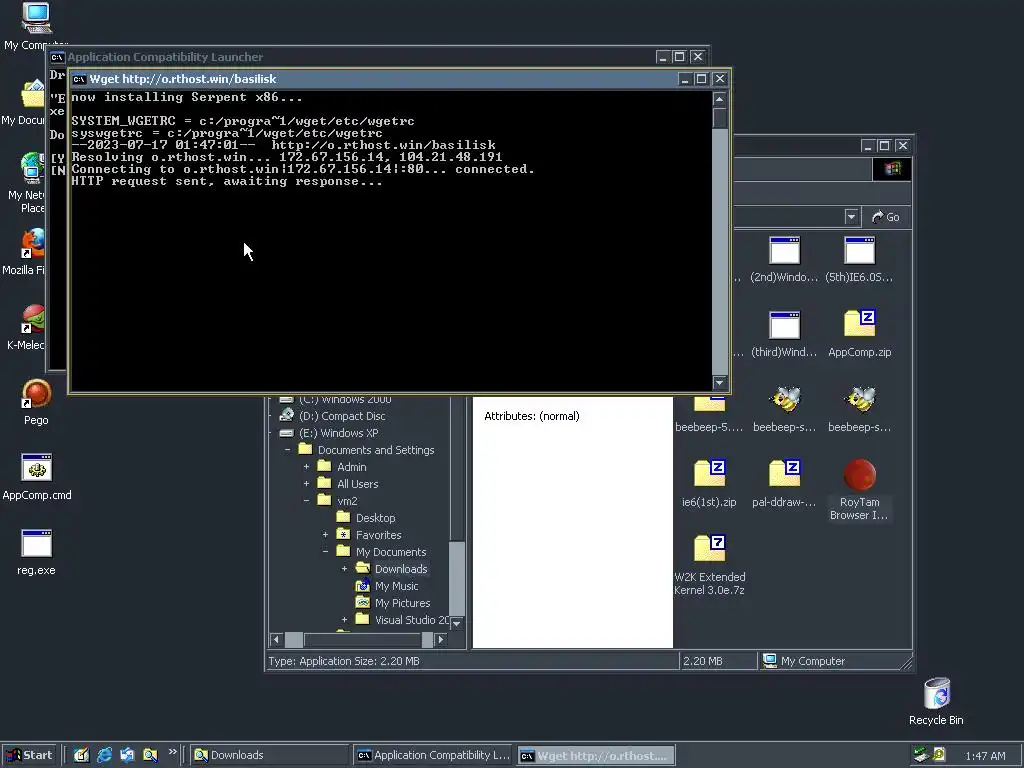Select the K-Meleon desktop shortcut
Screen dimensions: 1024x768
[x=31, y=321]
